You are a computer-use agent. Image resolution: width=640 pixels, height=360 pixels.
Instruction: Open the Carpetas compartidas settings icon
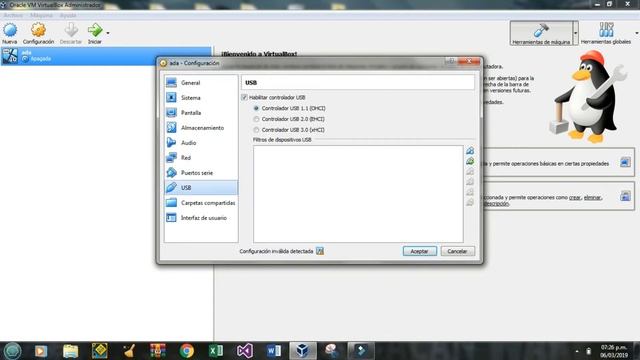pyautogui.click(x=171, y=202)
